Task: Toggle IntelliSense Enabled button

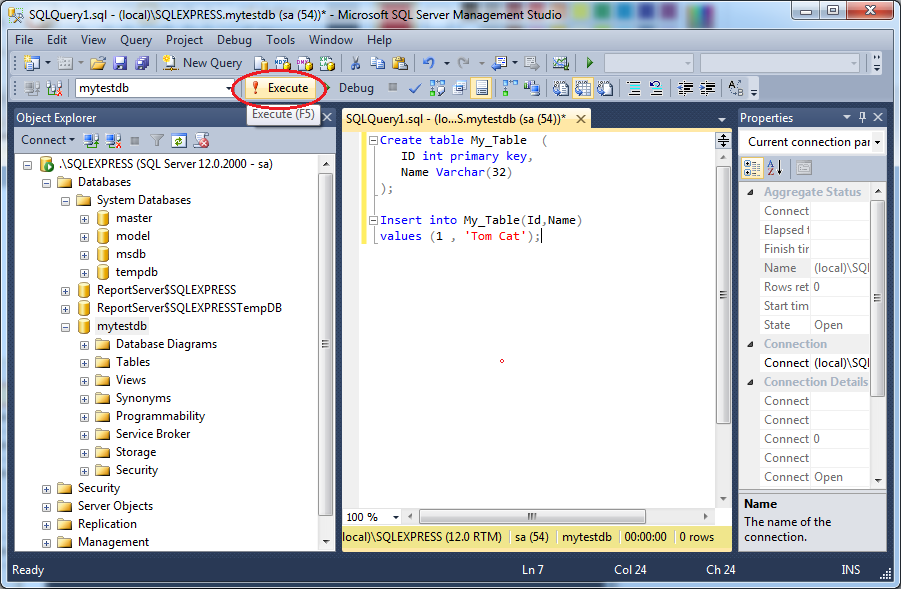Action: coord(482,88)
